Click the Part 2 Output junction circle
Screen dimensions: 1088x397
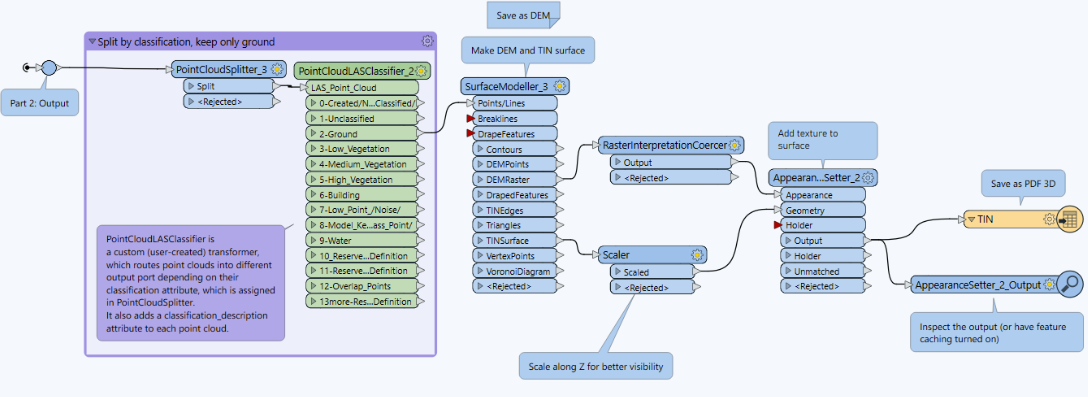click(49, 67)
